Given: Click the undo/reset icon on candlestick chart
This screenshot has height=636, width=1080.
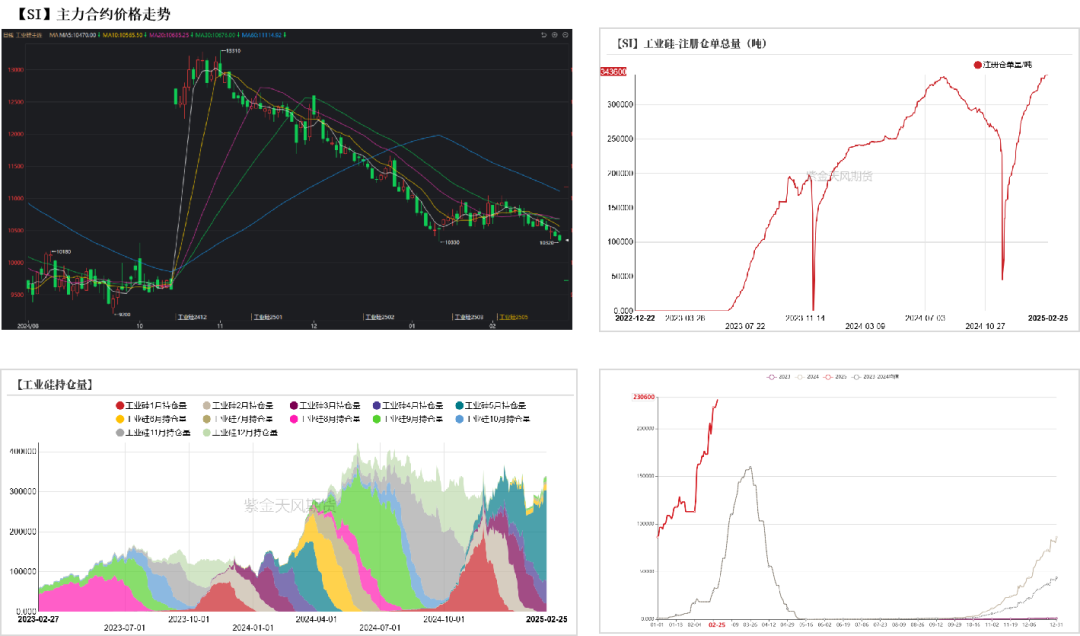Looking at the screenshot, I should click(x=543, y=35).
